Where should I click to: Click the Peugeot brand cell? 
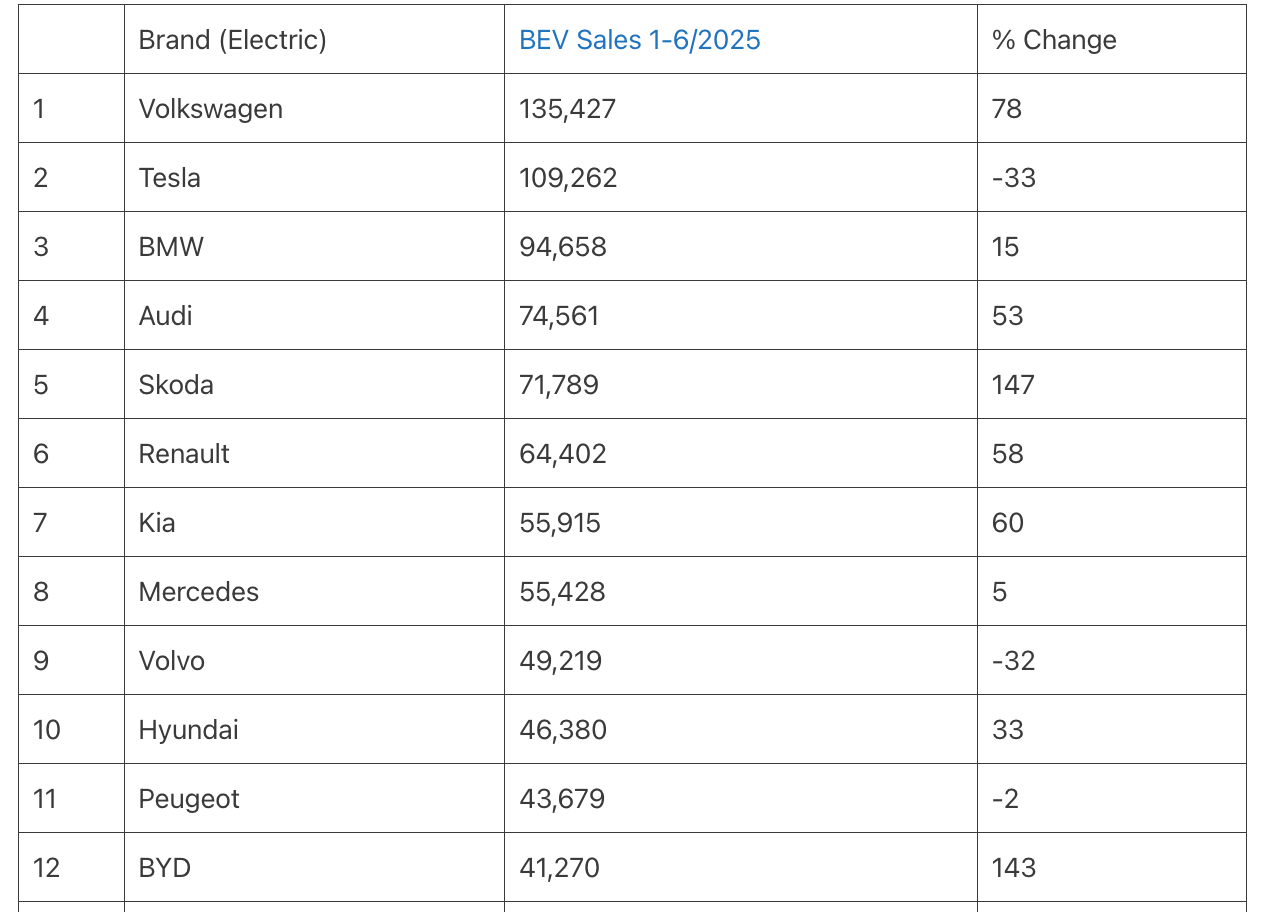click(189, 799)
